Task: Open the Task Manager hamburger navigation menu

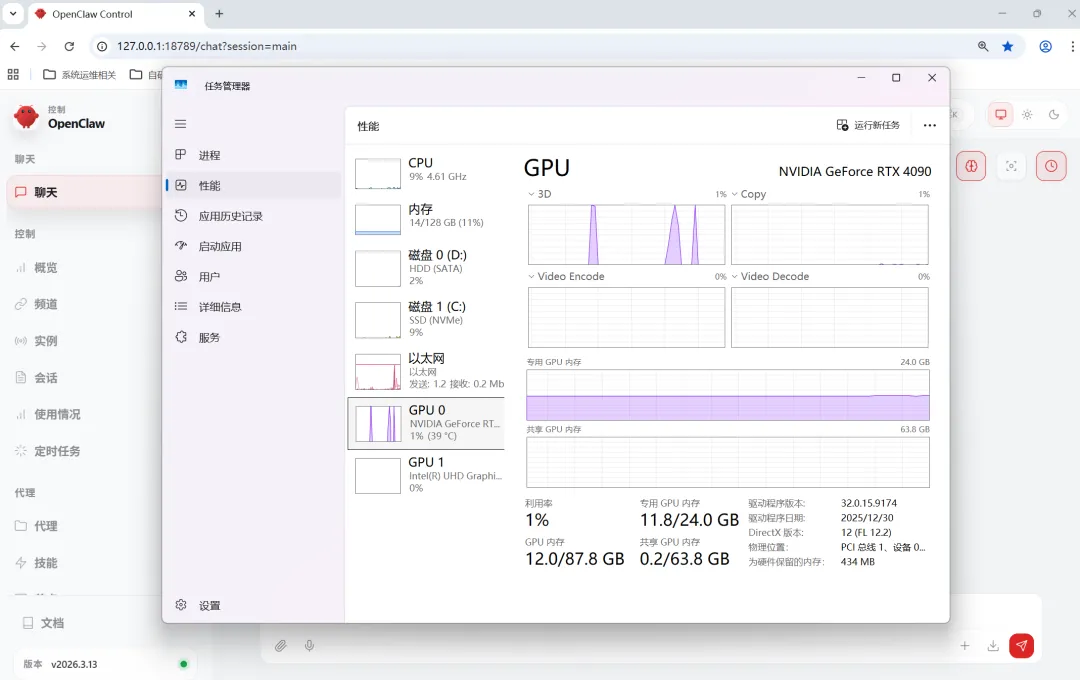Action: (x=180, y=124)
